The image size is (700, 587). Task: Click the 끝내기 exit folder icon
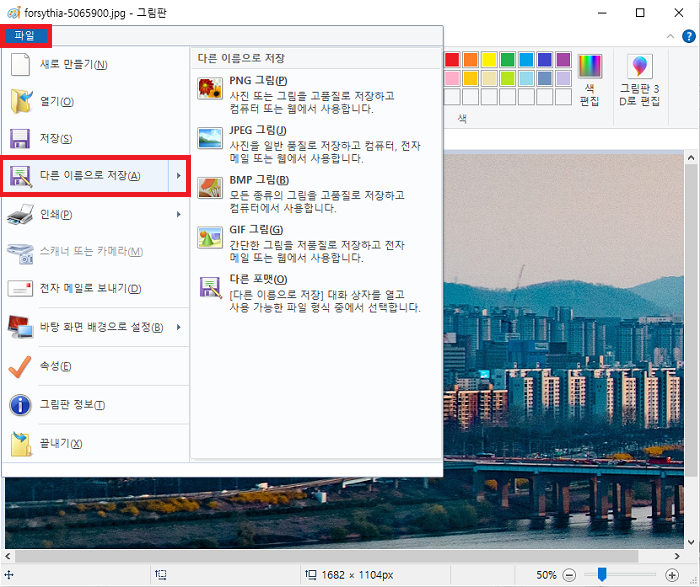click(21, 444)
